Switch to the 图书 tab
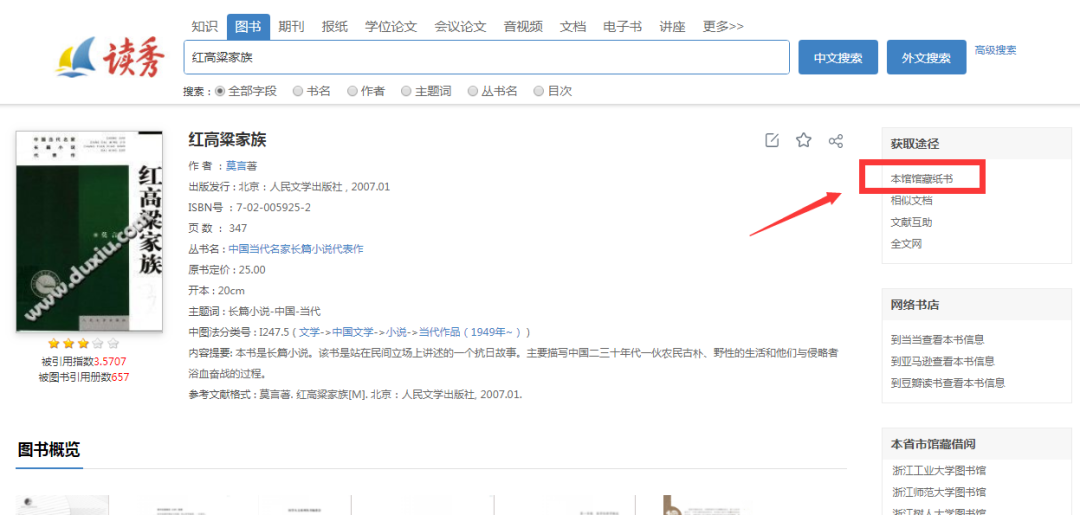This screenshot has width=1080, height=515. coord(248,27)
